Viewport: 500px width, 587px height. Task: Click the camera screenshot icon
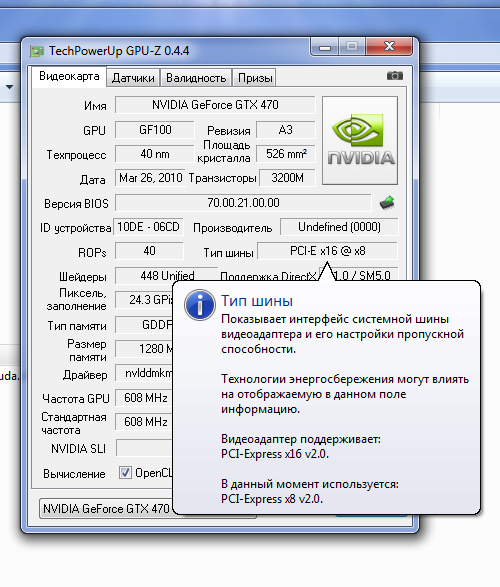point(394,76)
